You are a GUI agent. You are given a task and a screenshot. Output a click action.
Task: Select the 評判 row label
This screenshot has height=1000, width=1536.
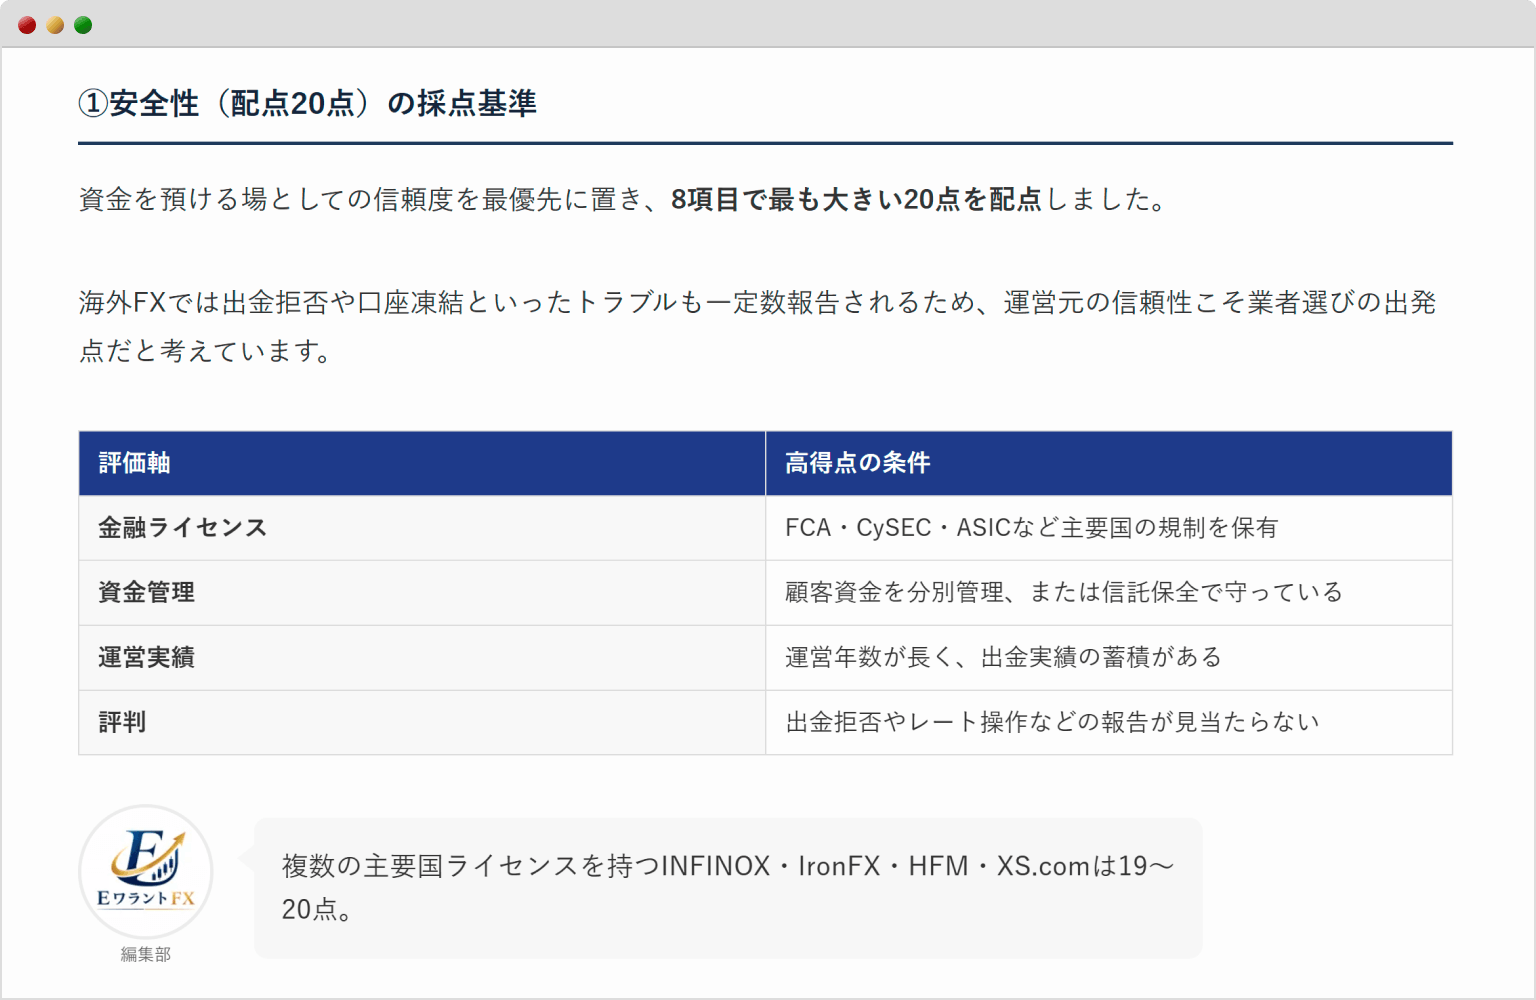tap(122, 722)
